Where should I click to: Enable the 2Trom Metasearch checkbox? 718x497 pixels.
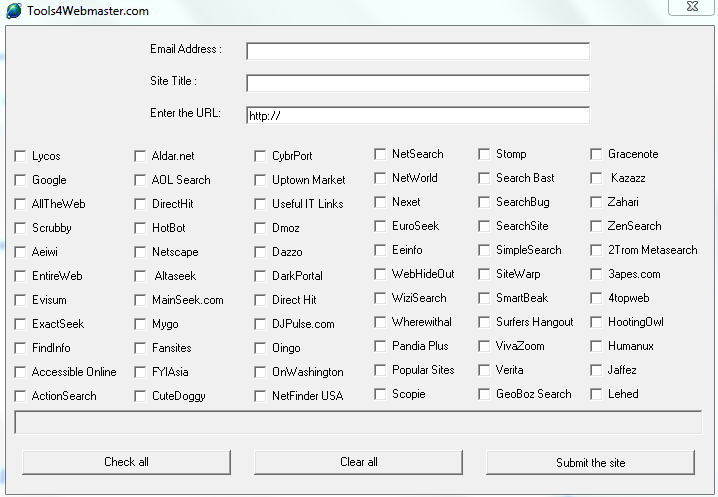(596, 250)
